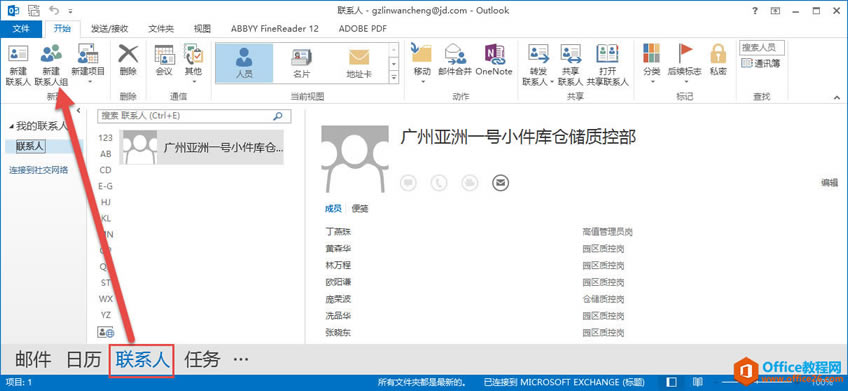Screen dimensions: 848x391
Task: Select the People (人员) view
Action: 244,63
